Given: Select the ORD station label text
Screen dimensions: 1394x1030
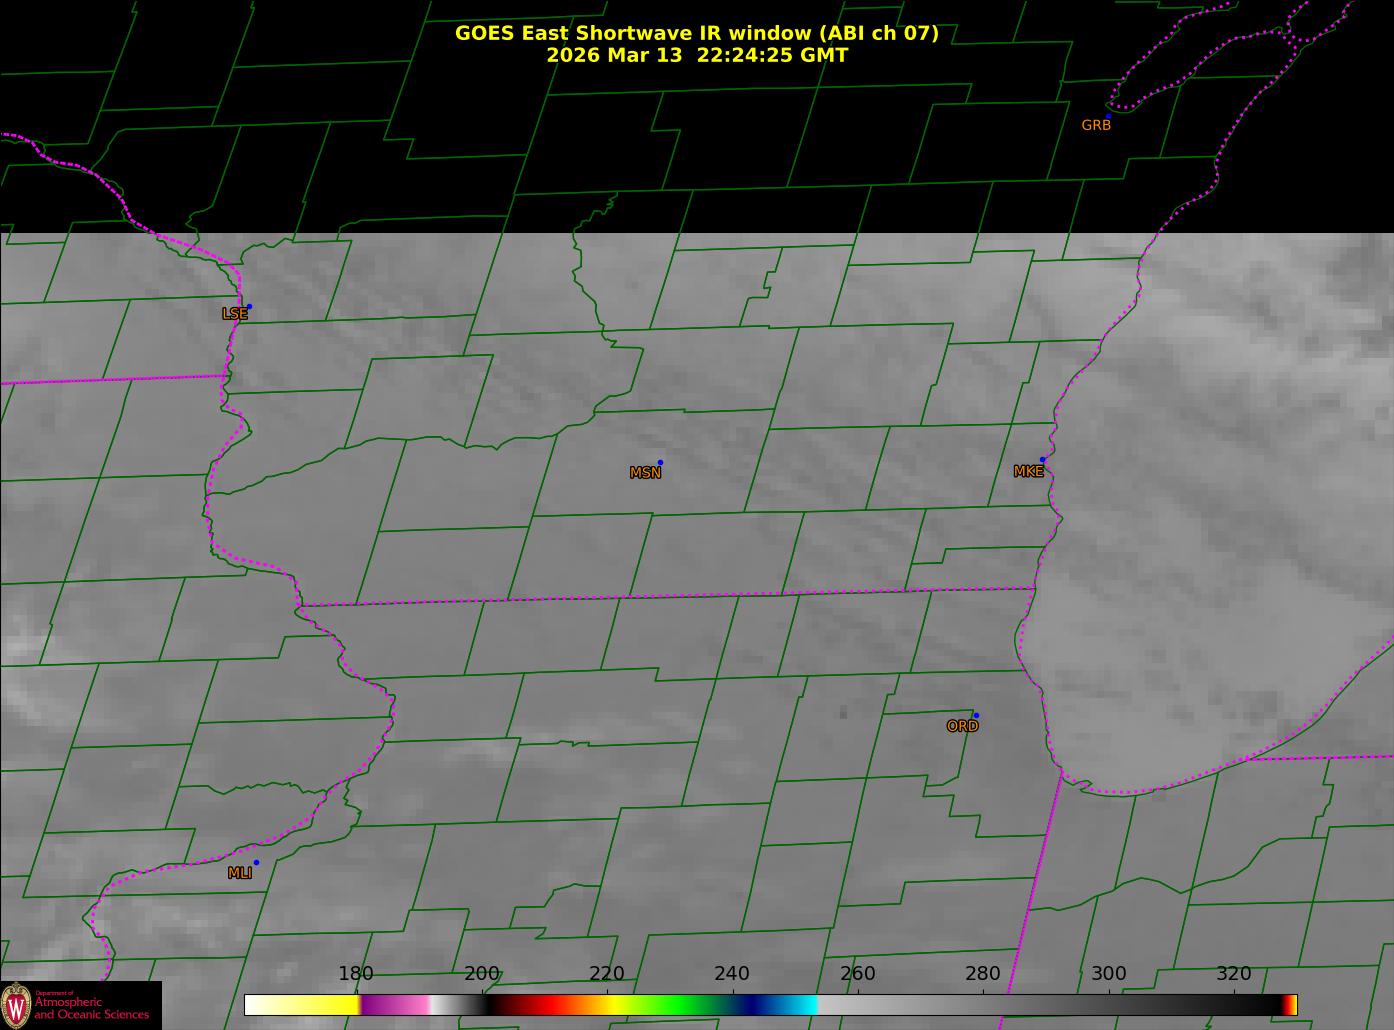Looking at the screenshot, I should [x=962, y=726].
